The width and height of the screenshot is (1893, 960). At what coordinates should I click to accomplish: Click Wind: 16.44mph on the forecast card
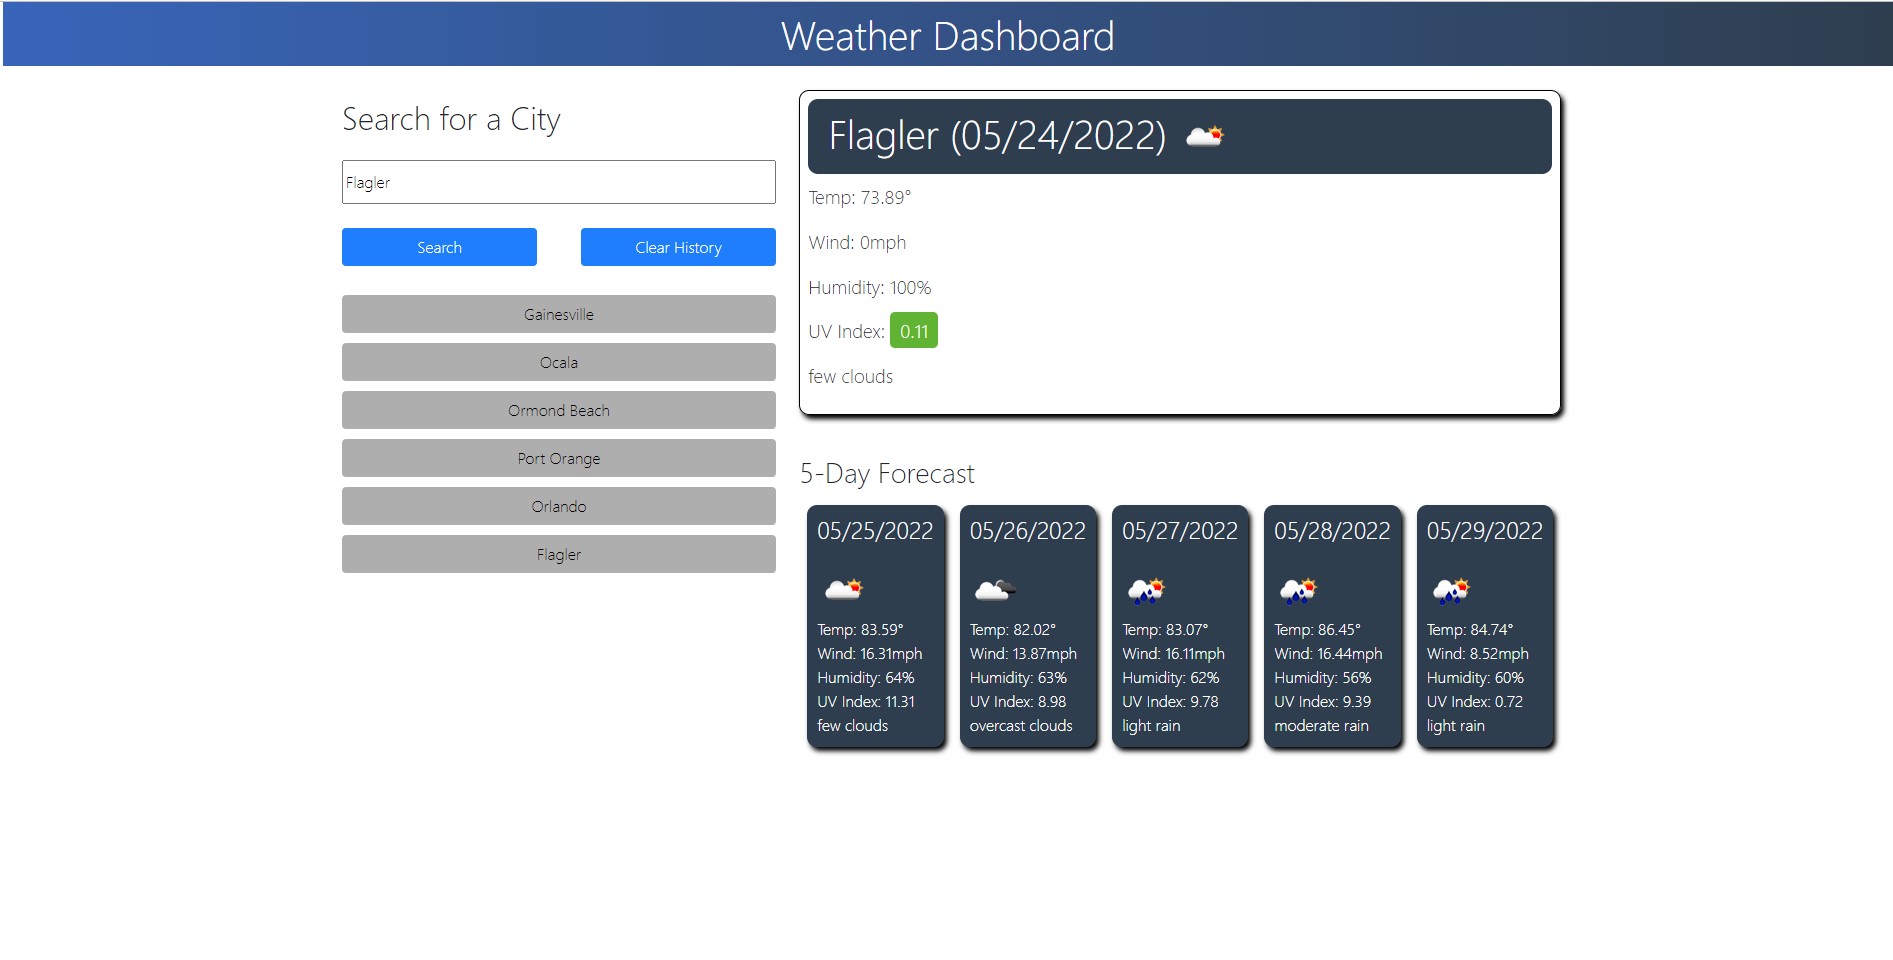tap(1328, 654)
